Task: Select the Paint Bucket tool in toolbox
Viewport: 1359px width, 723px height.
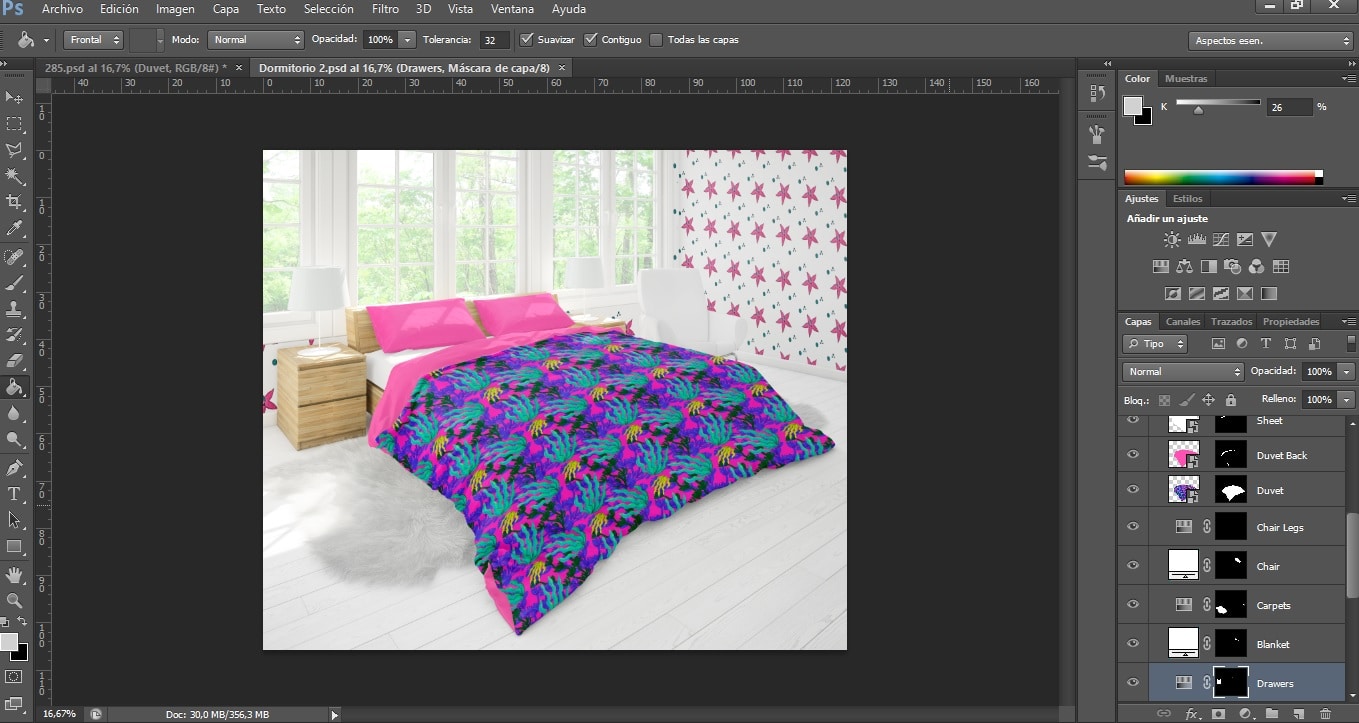Action: 15,387
